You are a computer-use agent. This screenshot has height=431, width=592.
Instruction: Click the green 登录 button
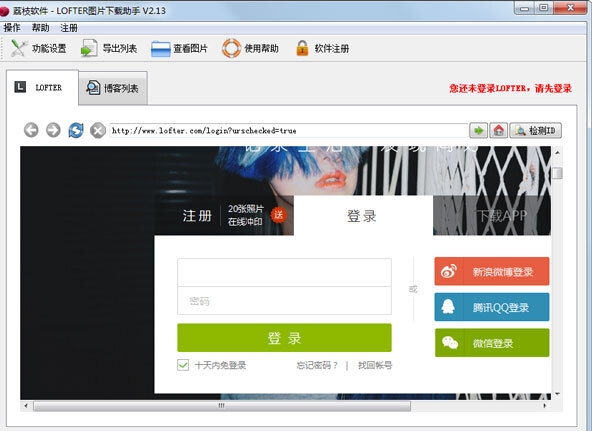284,338
